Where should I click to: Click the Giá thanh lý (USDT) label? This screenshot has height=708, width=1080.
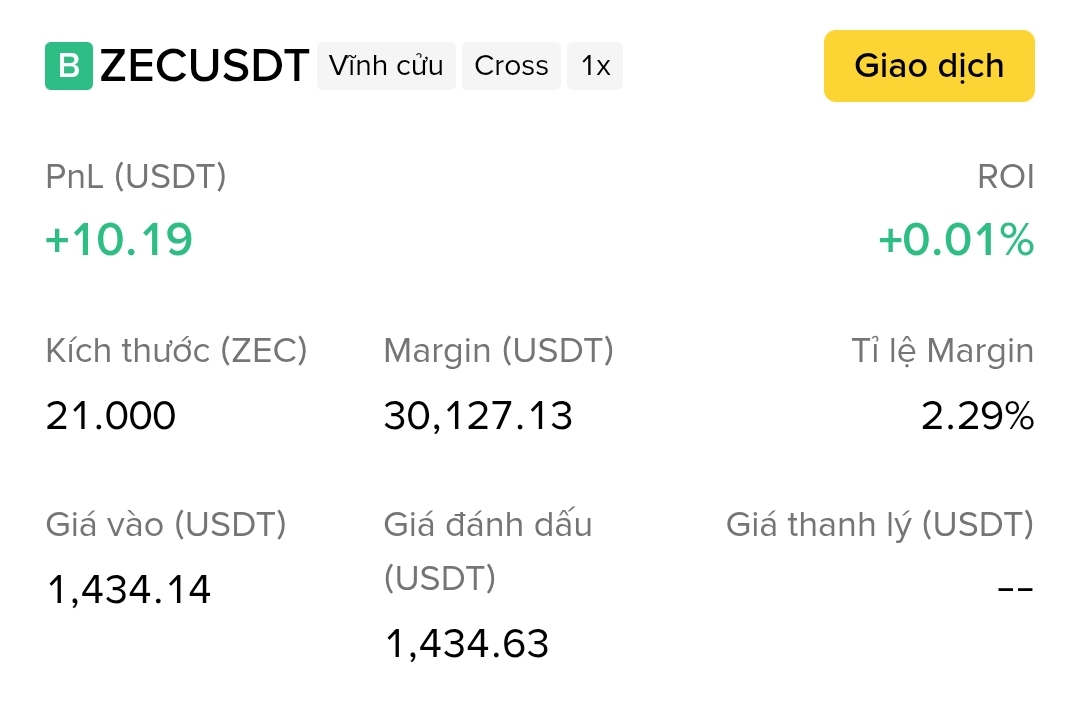880,525
